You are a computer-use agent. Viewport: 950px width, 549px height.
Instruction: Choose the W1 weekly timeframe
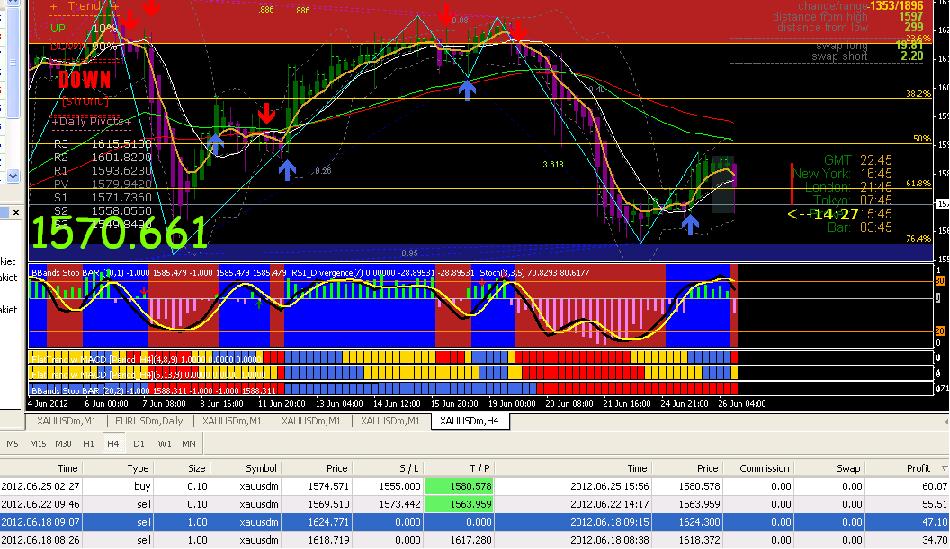point(164,442)
